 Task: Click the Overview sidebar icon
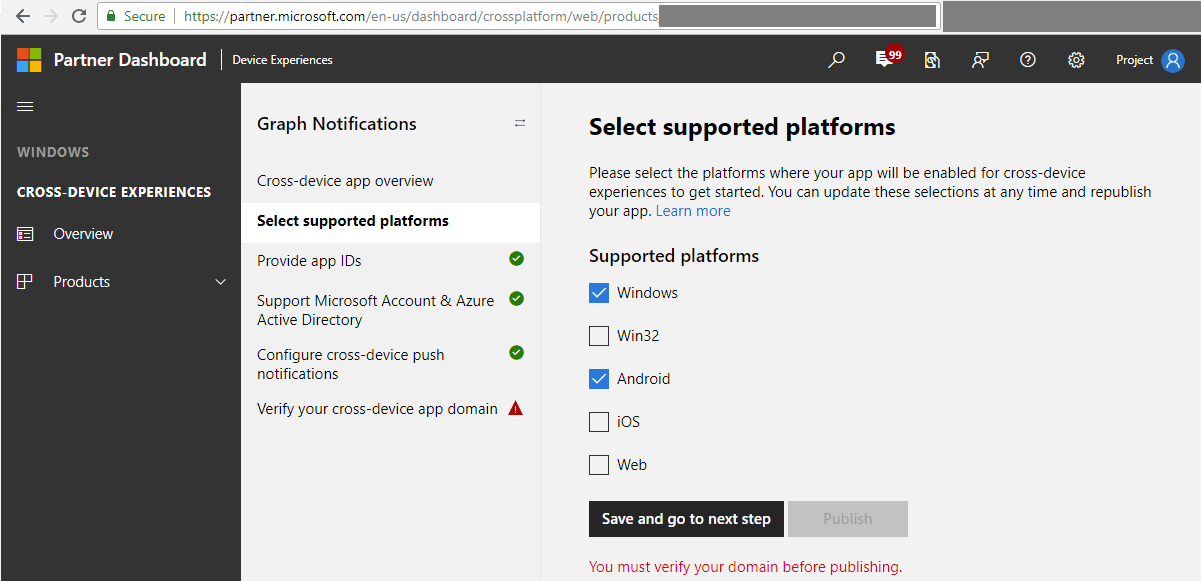[x=25, y=234]
